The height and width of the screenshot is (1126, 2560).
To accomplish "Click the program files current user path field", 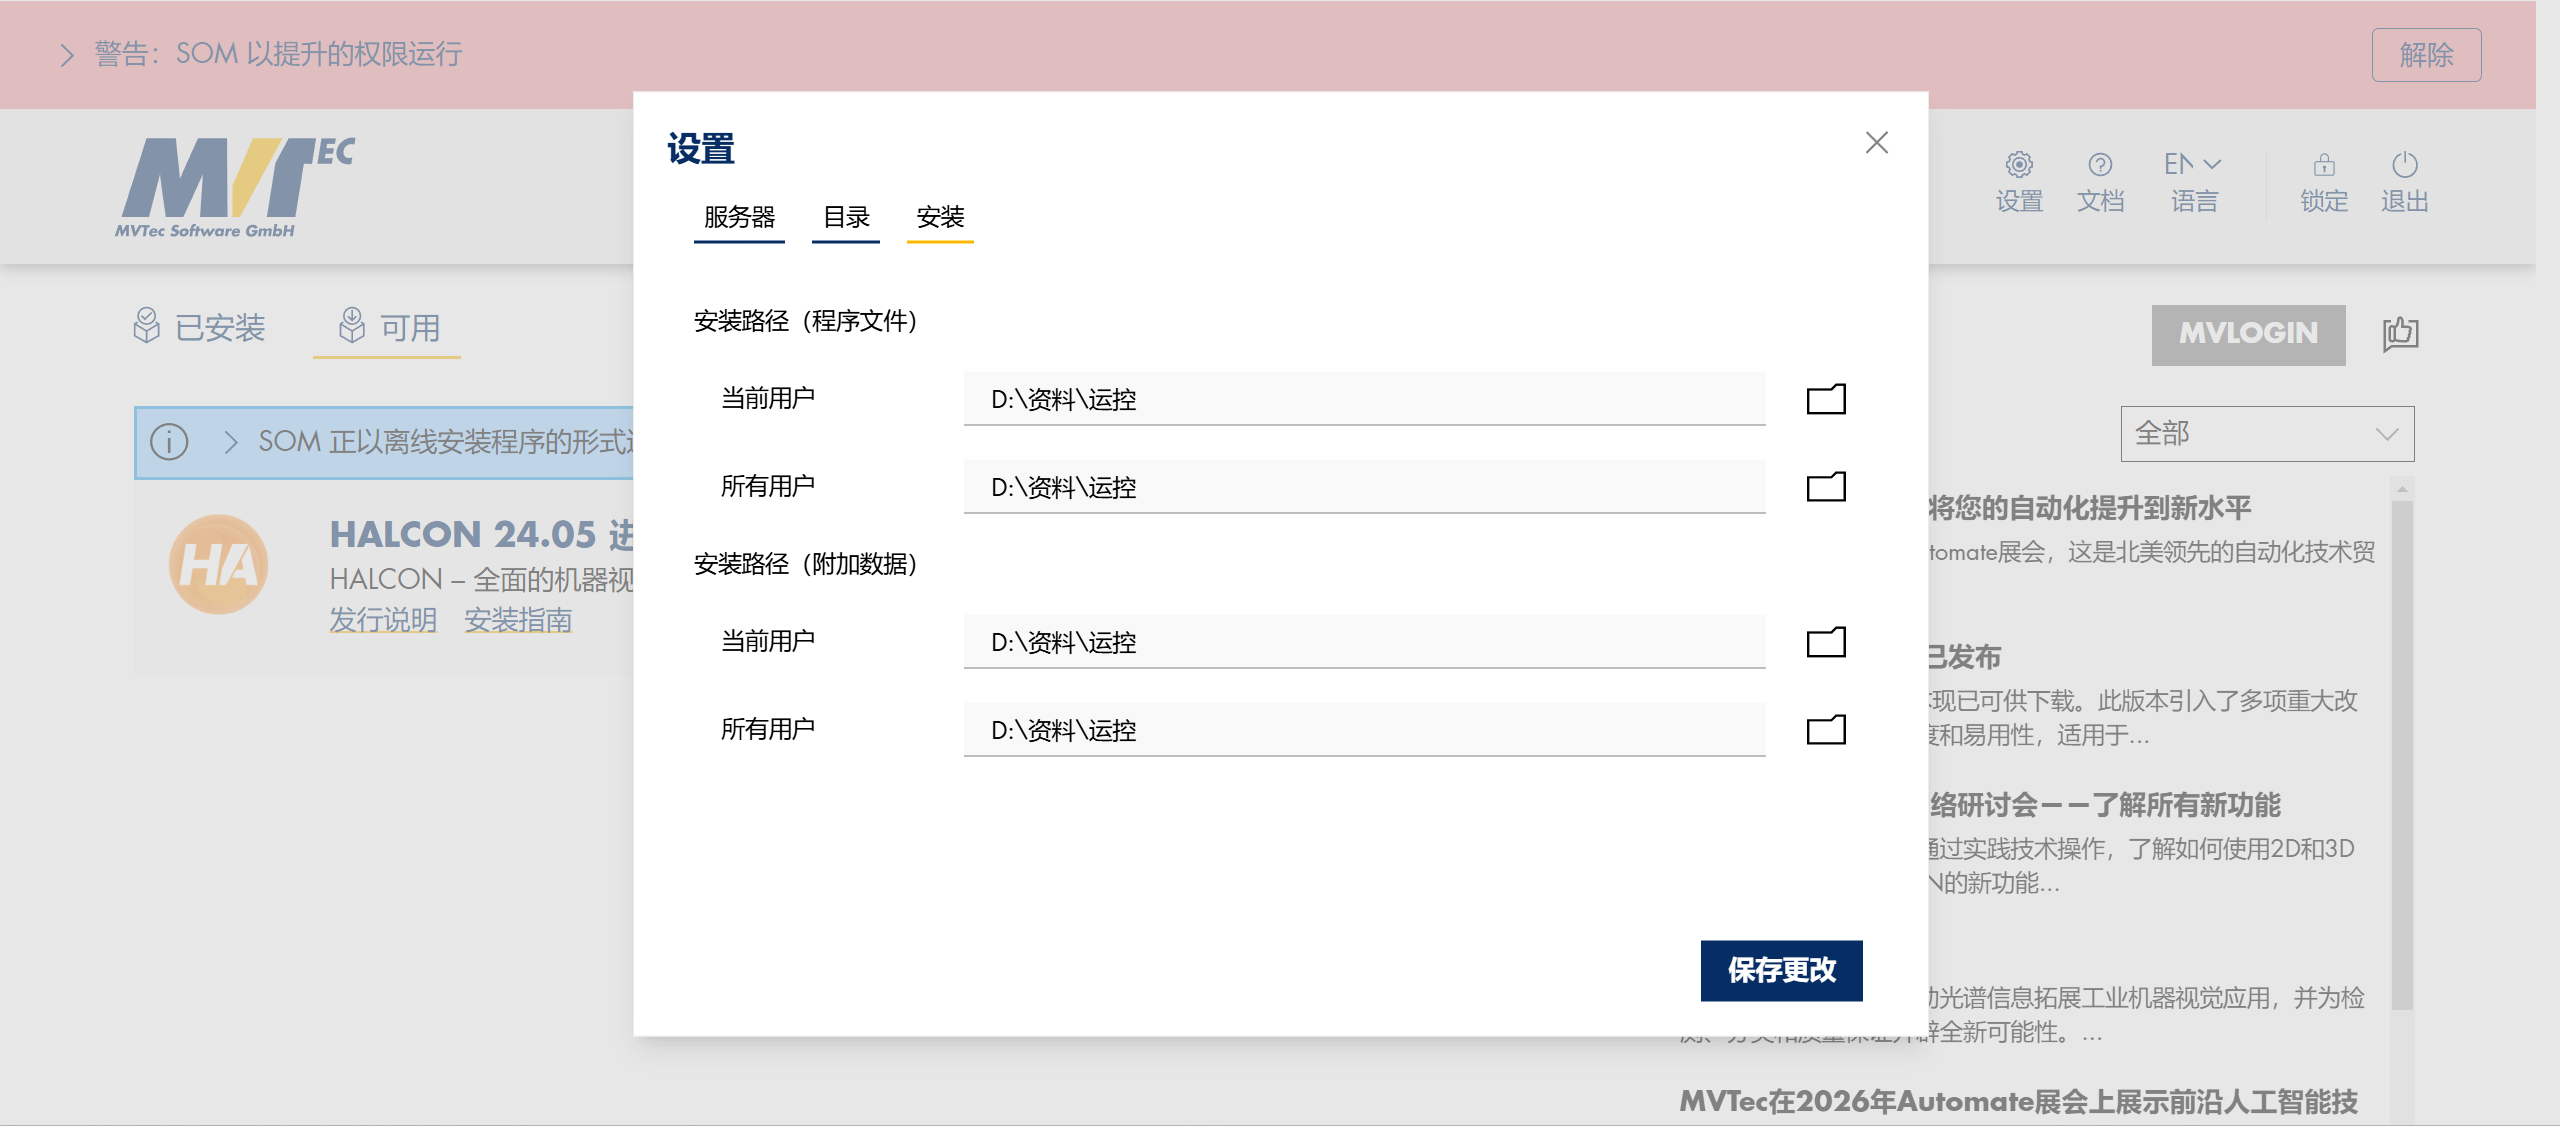I will pyautogui.click(x=1364, y=399).
